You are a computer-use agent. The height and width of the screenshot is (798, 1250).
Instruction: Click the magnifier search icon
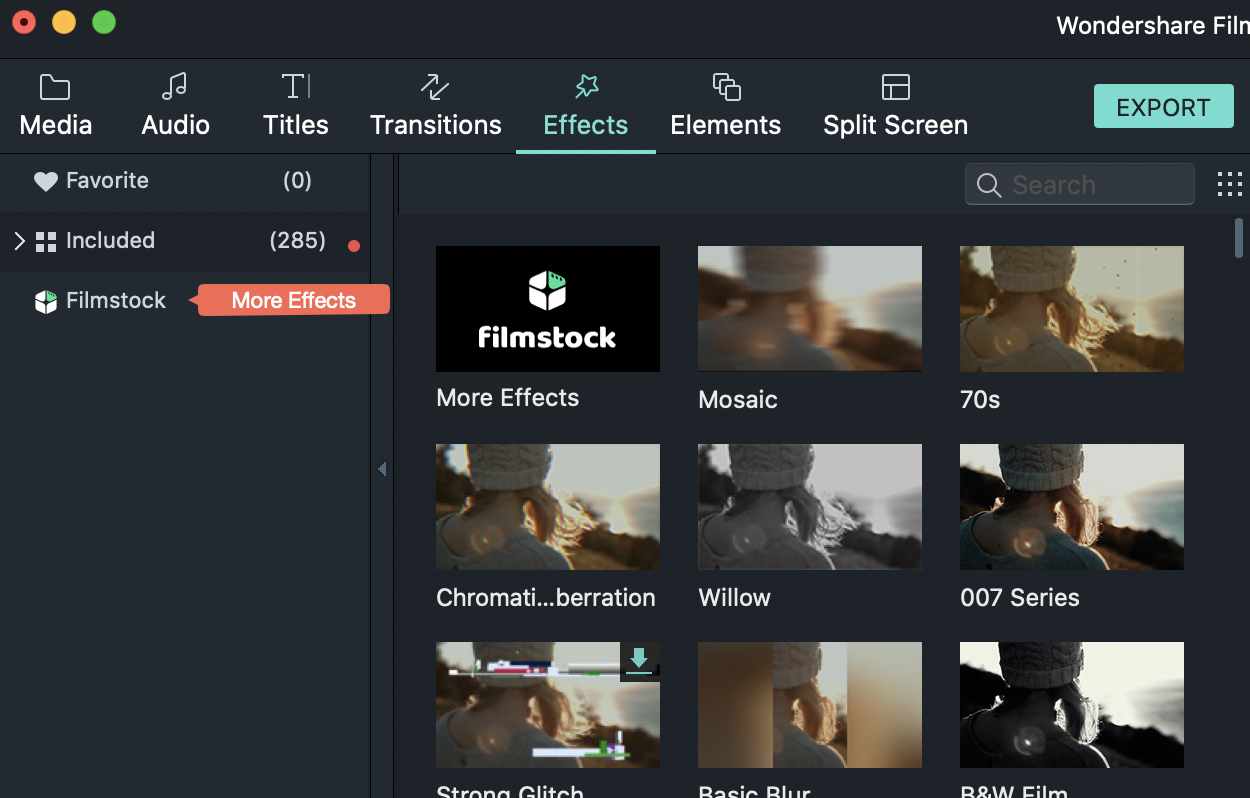click(989, 185)
